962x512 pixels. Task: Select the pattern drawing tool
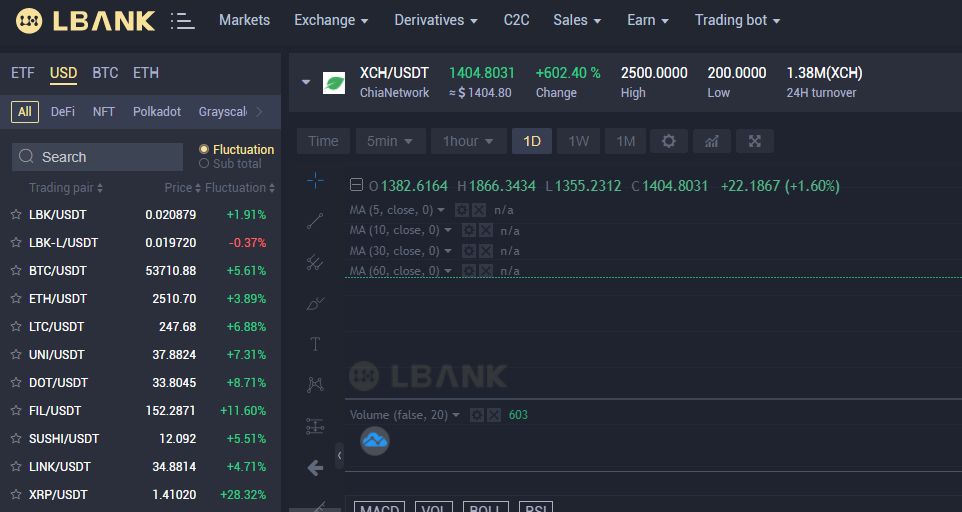pyautogui.click(x=315, y=384)
